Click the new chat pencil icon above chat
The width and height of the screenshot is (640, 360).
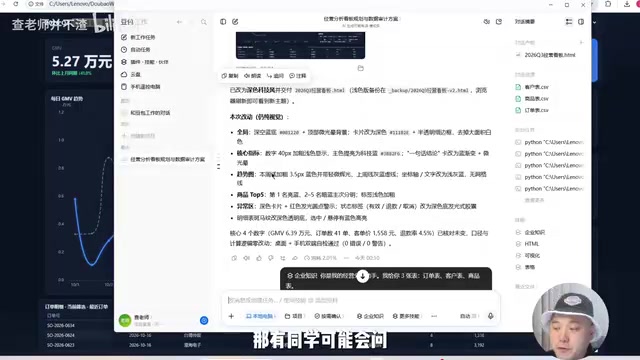pos(235,22)
